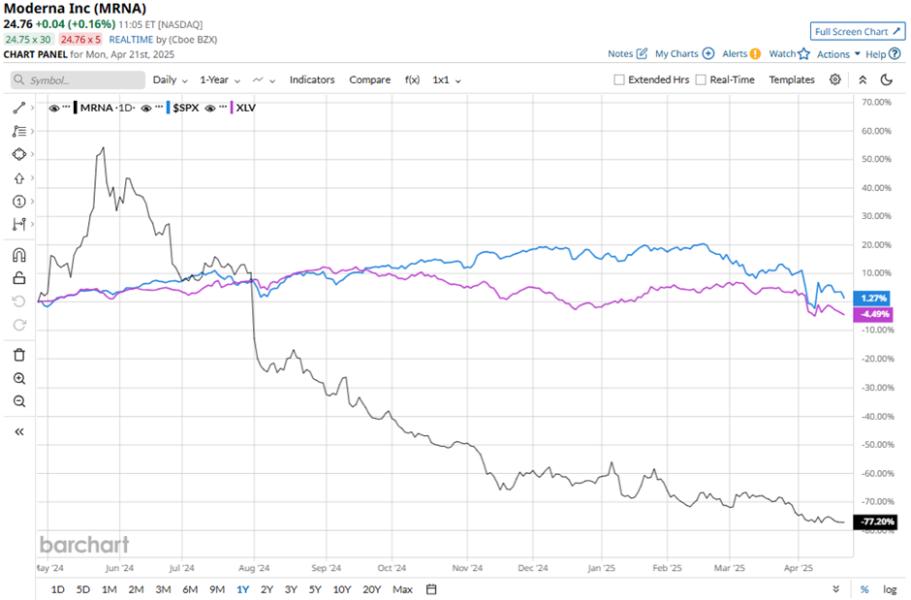
Task: Open My Charts
Action: pyautogui.click(x=684, y=54)
